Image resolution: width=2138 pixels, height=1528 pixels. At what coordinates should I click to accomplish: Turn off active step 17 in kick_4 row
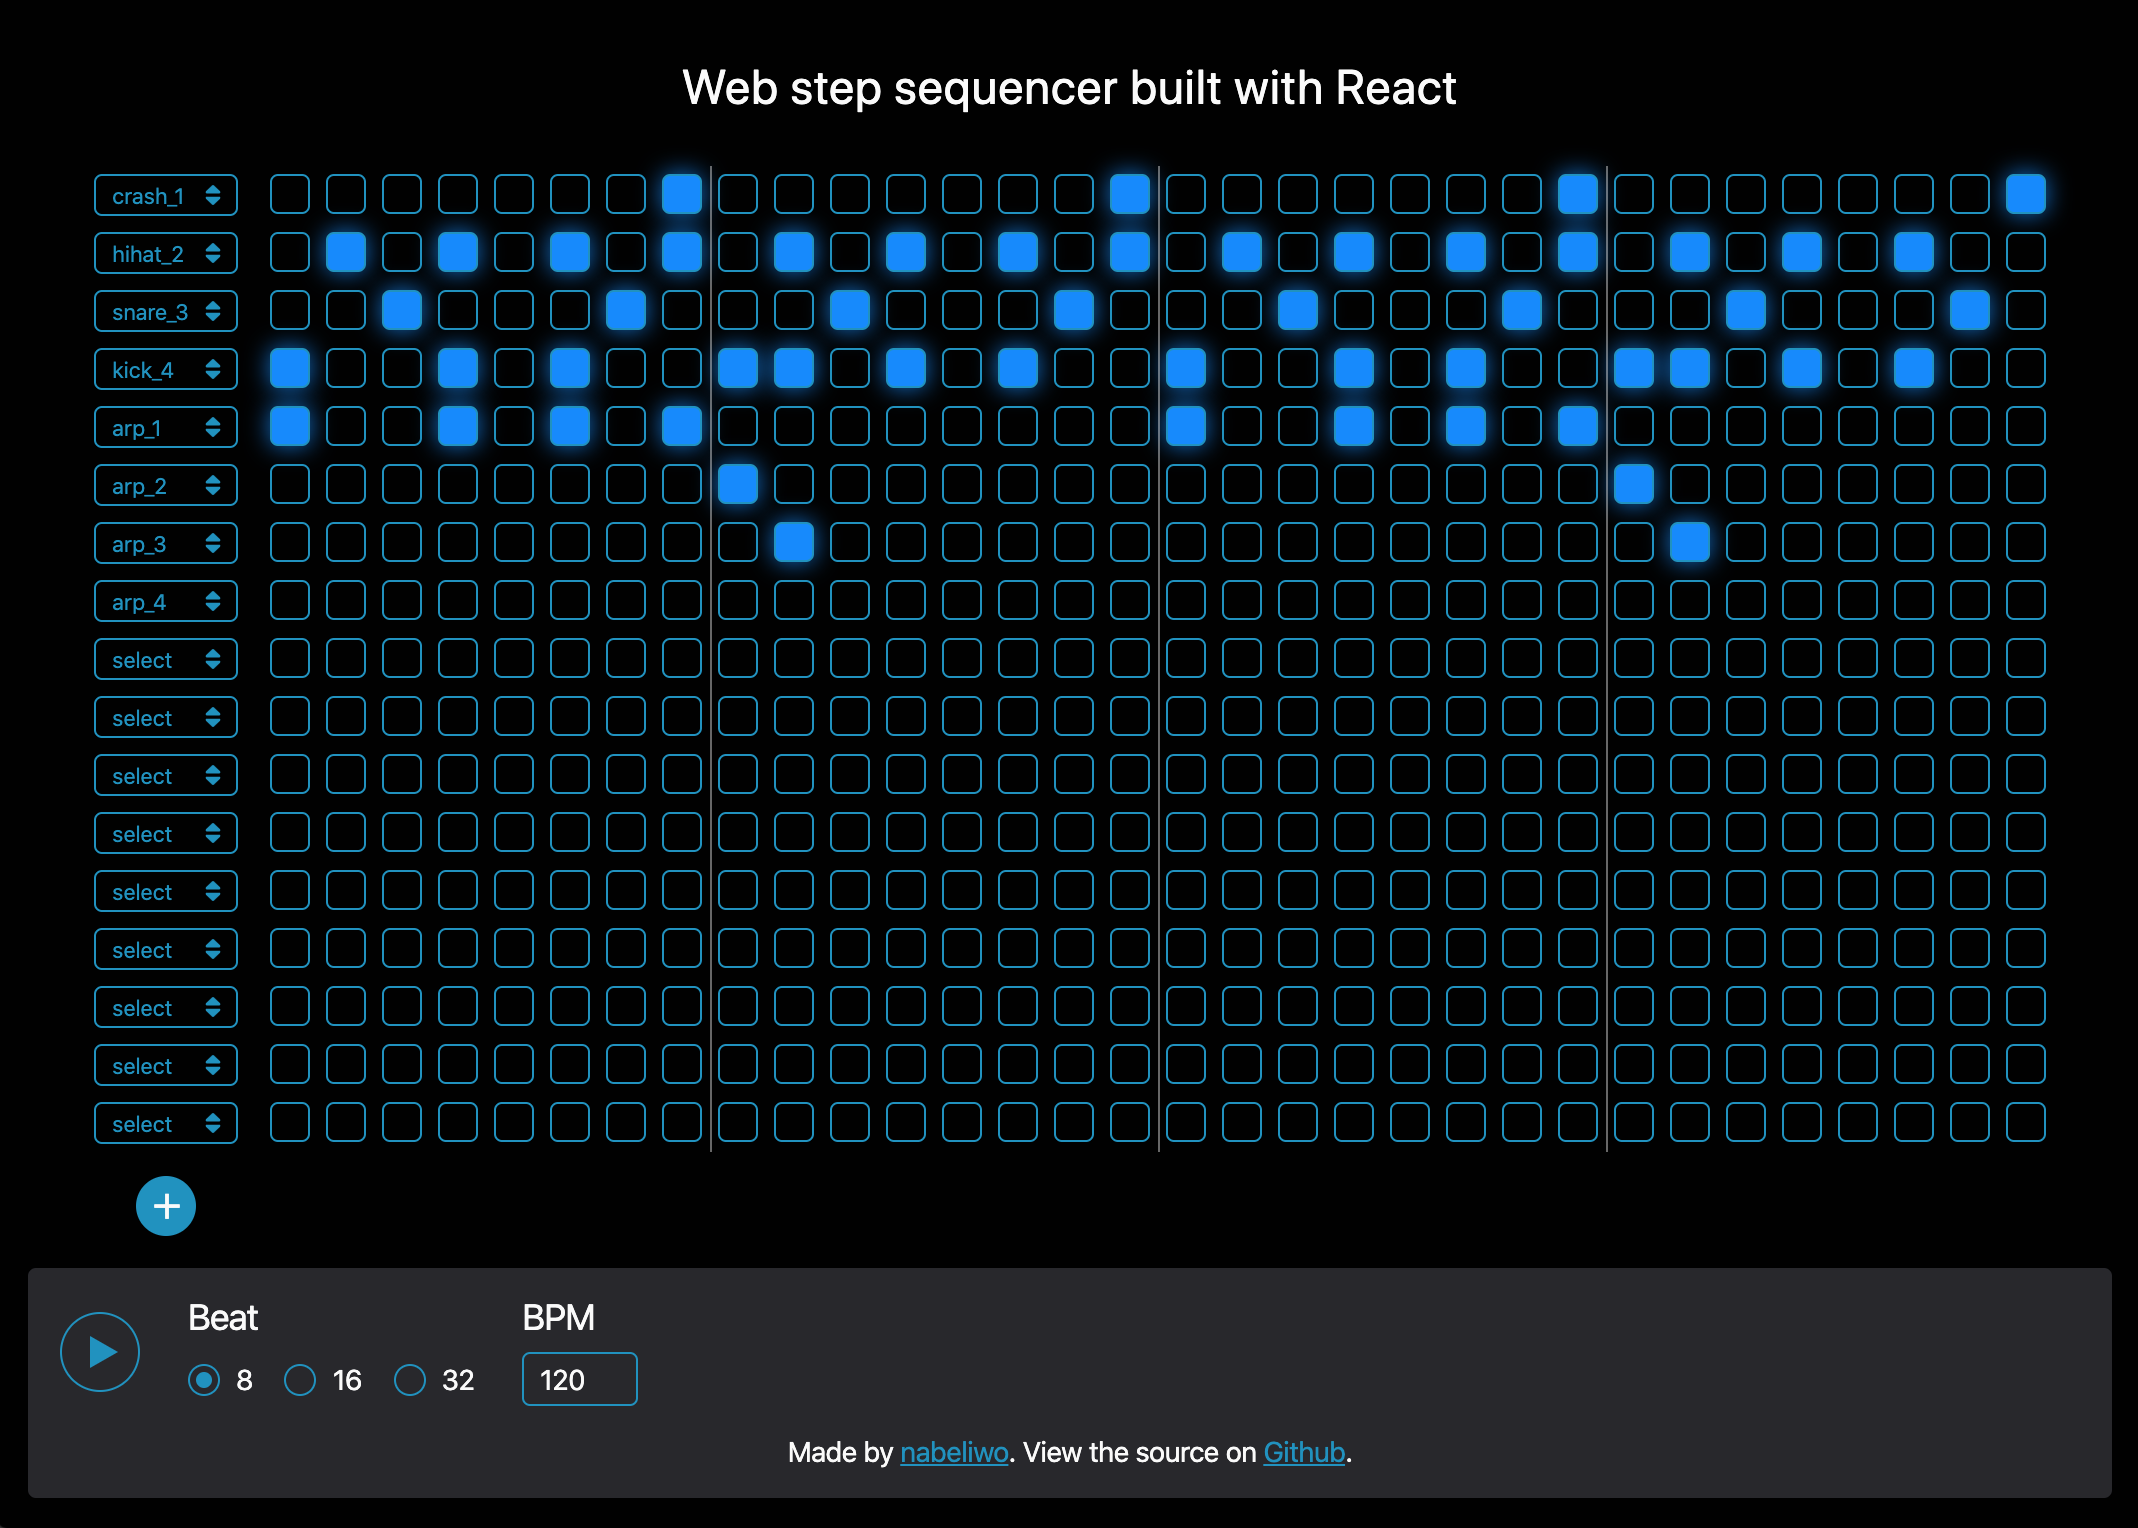pos(1186,368)
